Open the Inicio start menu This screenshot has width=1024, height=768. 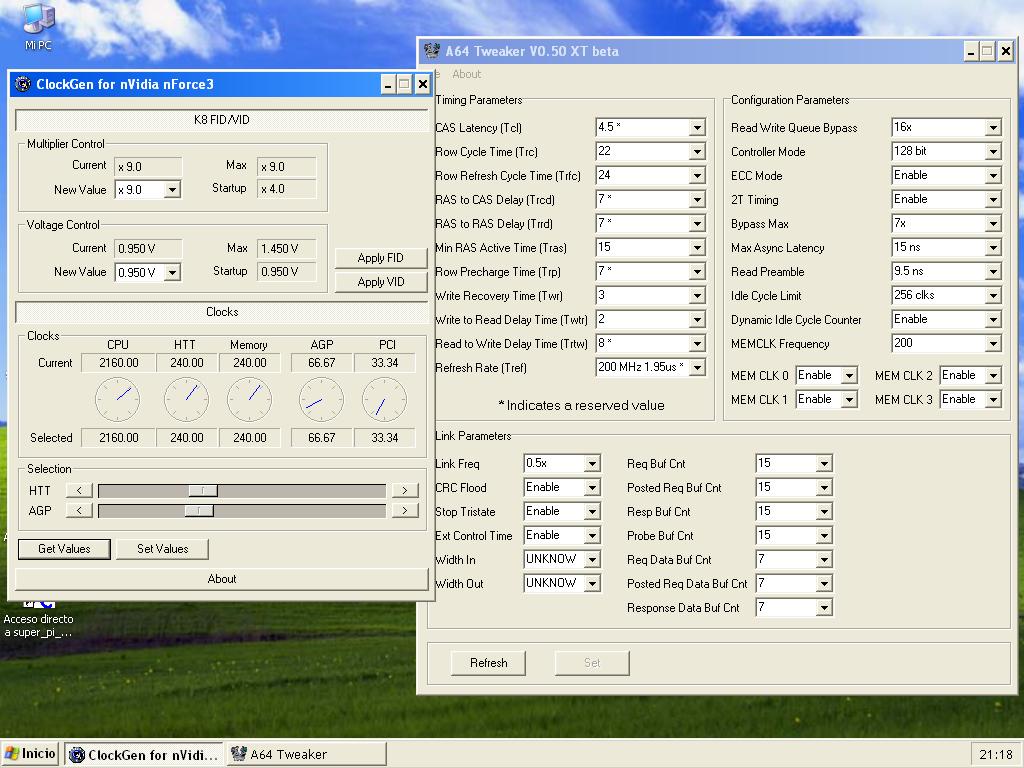(x=31, y=754)
